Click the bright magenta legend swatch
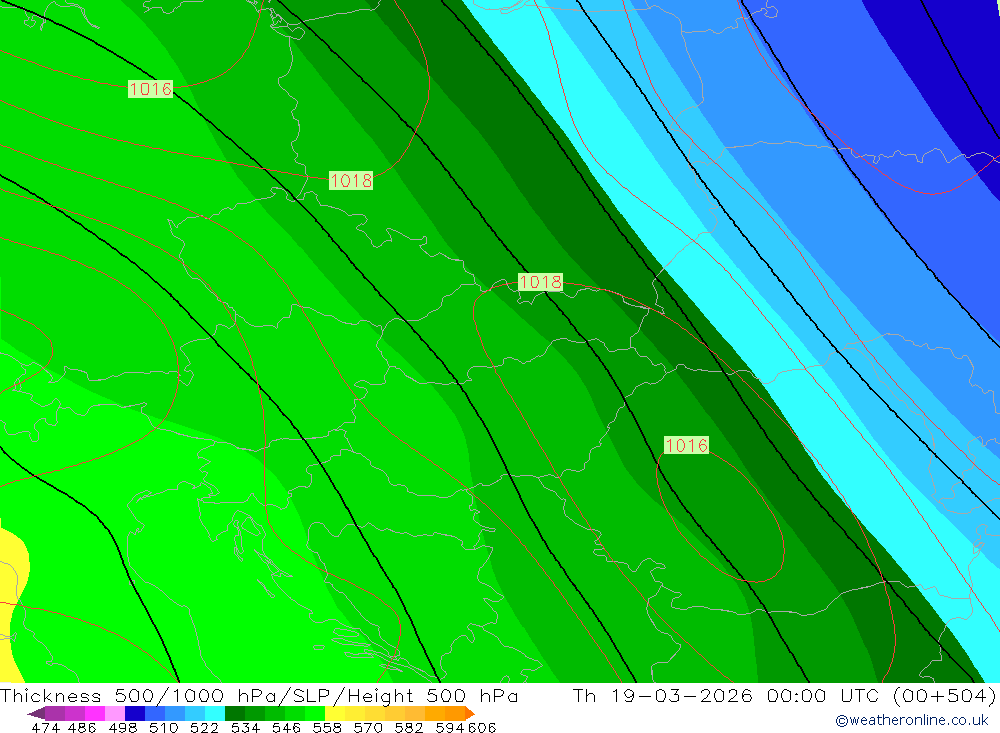This screenshot has height=733, width=1000. pos(94,713)
